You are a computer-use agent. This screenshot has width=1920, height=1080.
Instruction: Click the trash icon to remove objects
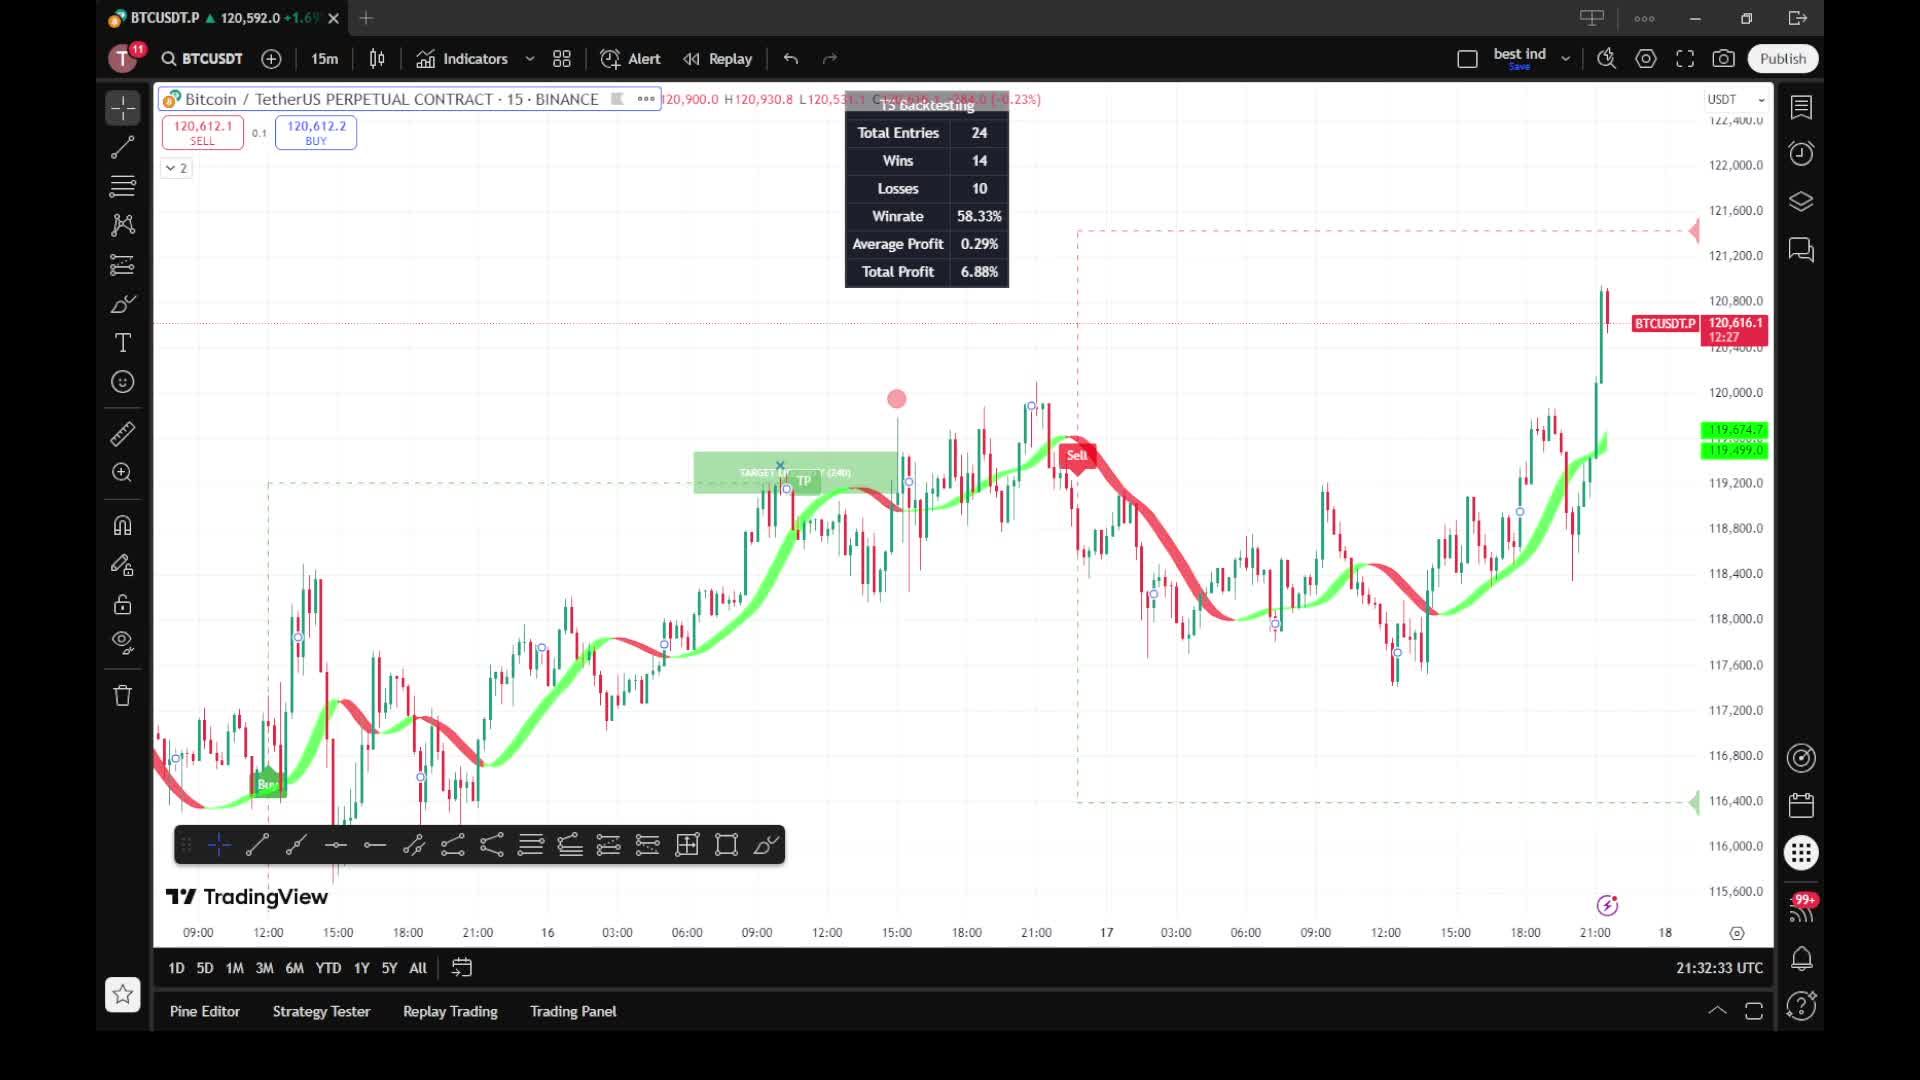(123, 696)
